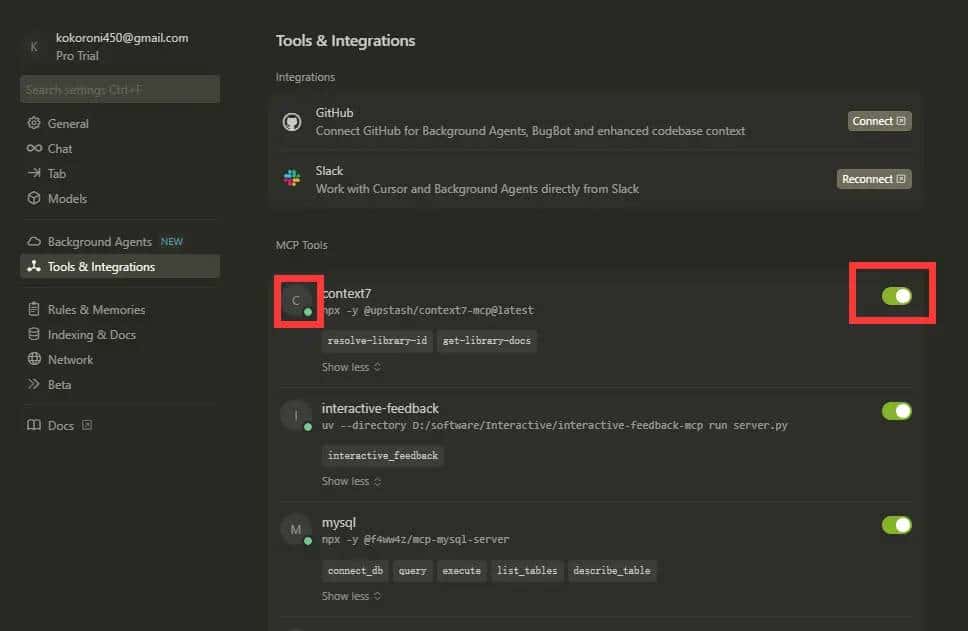Click the interactive-feedback server avatar icon
Screen dimensions: 968x631
296,416
